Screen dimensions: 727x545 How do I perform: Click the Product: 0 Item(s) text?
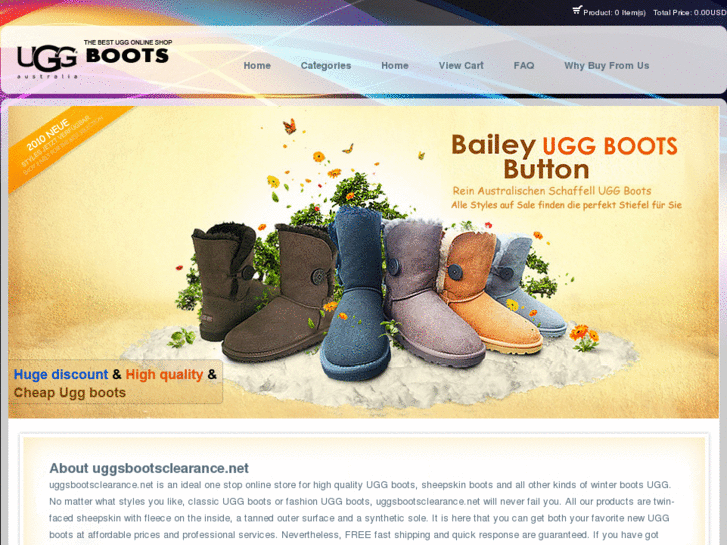point(614,13)
